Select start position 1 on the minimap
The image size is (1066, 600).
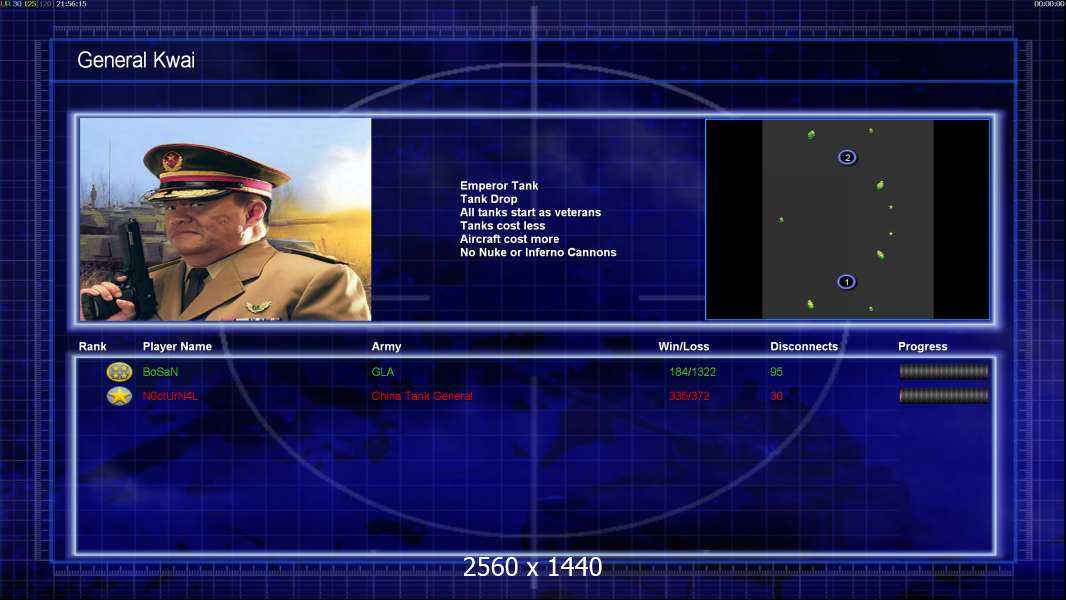click(x=846, y=281)
